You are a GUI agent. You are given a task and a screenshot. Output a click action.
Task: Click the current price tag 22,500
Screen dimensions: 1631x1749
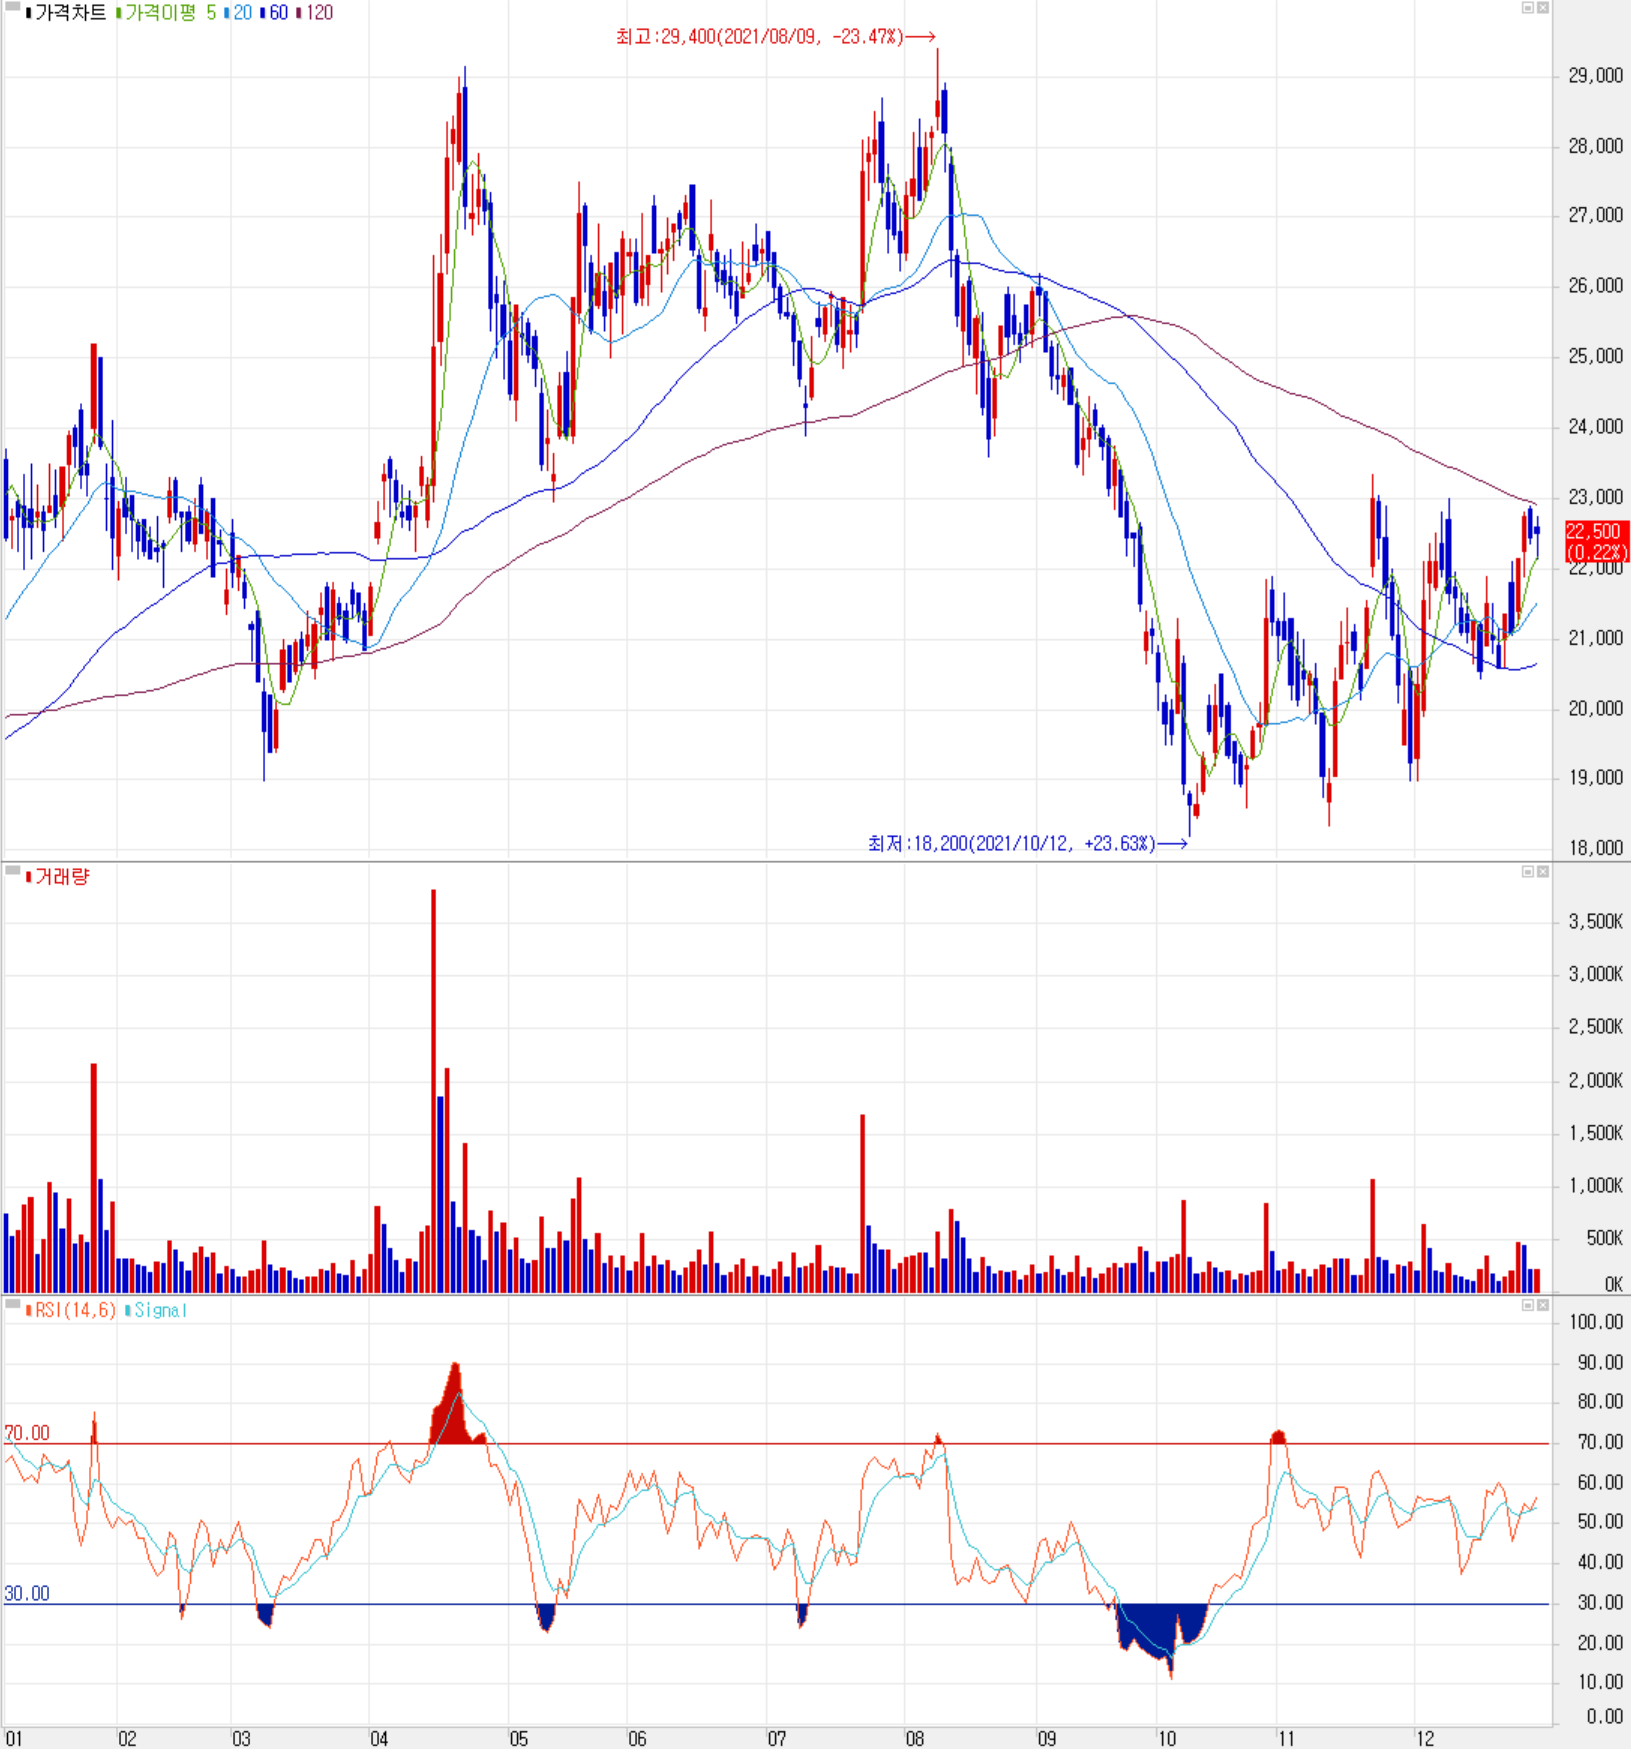coord(1596,541)
